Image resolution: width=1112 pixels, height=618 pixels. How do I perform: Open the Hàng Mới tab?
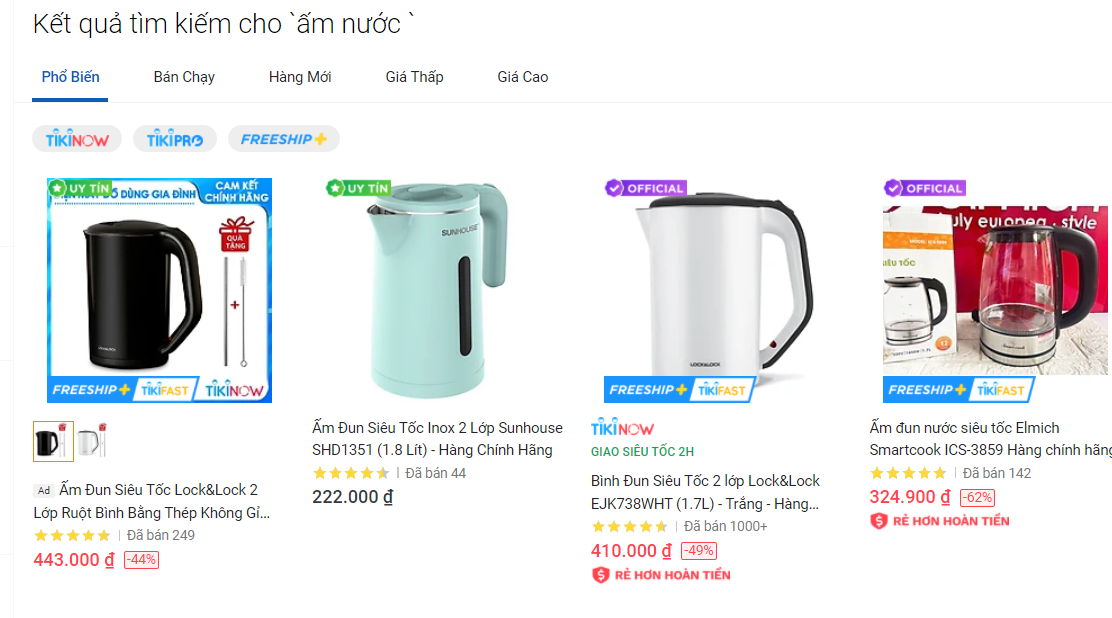tap(300, 77)
